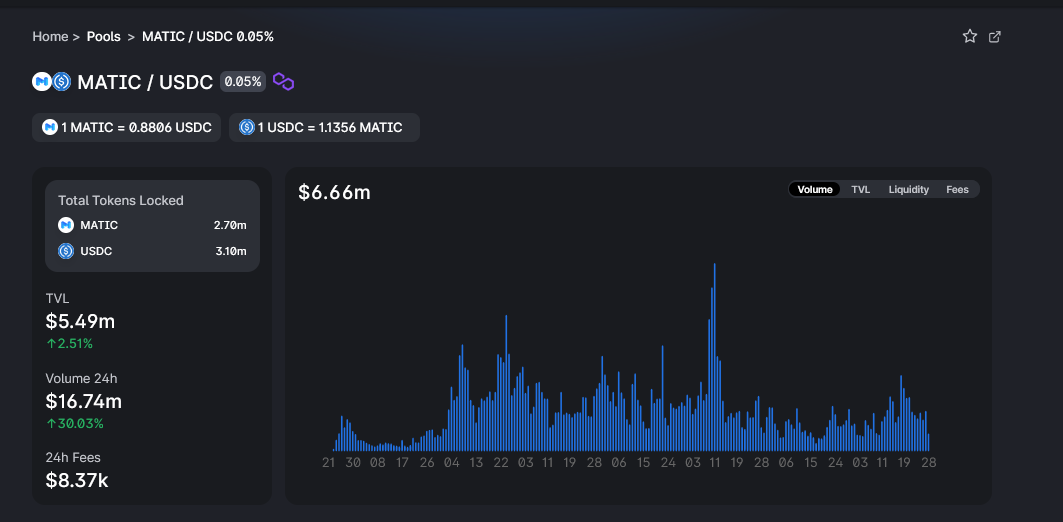Click 24h Fees value $8.37k

(x=77, y=481)
